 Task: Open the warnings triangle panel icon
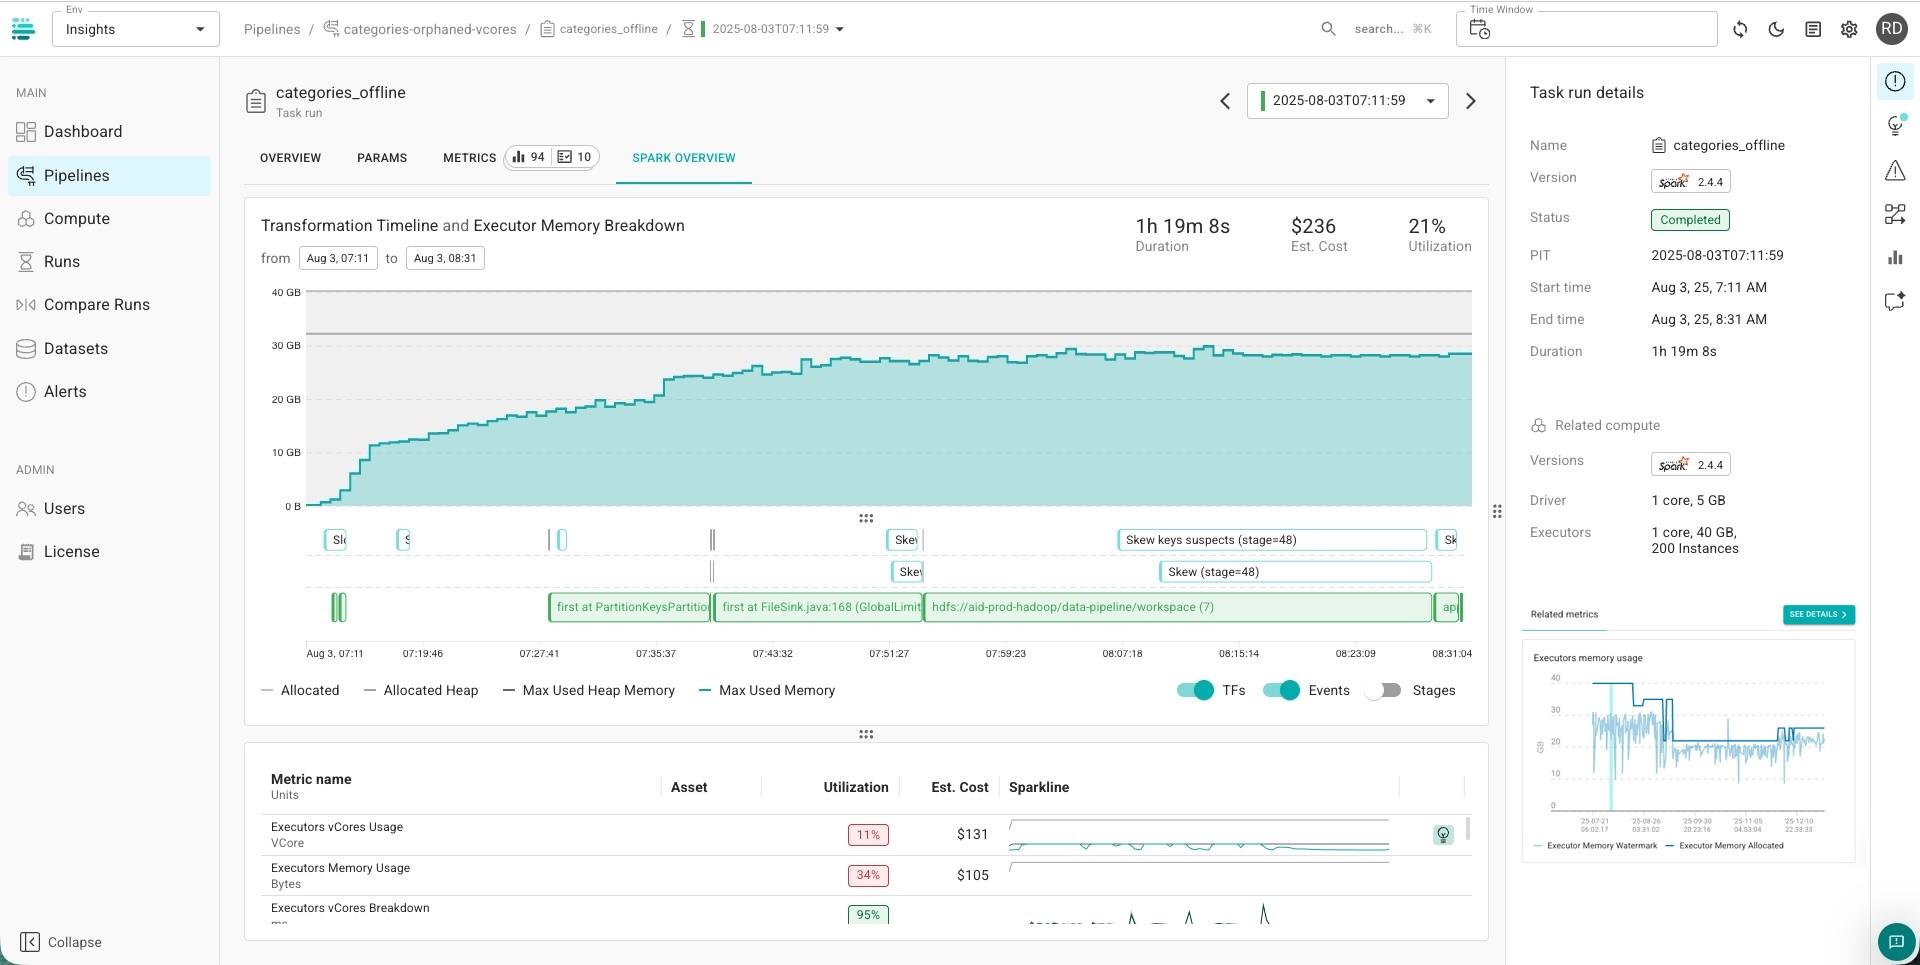click(x=1895, y=170)
